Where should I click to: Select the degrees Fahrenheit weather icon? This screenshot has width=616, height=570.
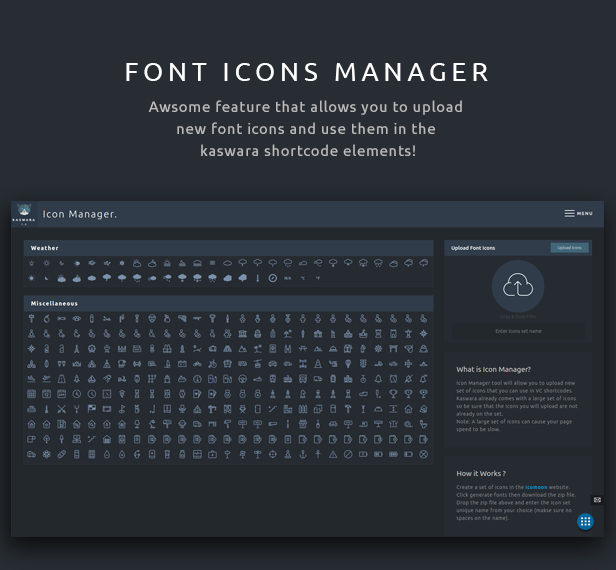(318, 278)
